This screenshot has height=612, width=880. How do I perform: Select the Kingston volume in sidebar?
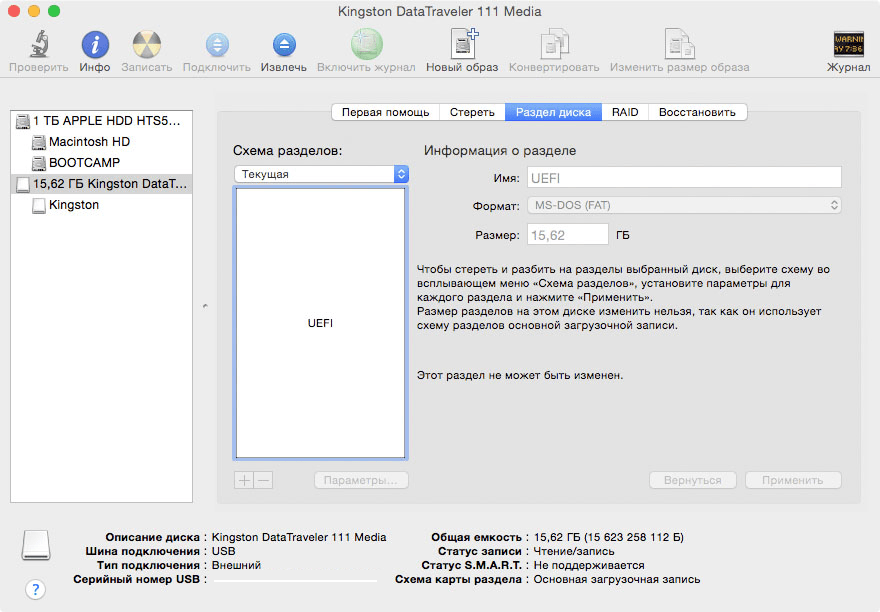click(73, 205)
